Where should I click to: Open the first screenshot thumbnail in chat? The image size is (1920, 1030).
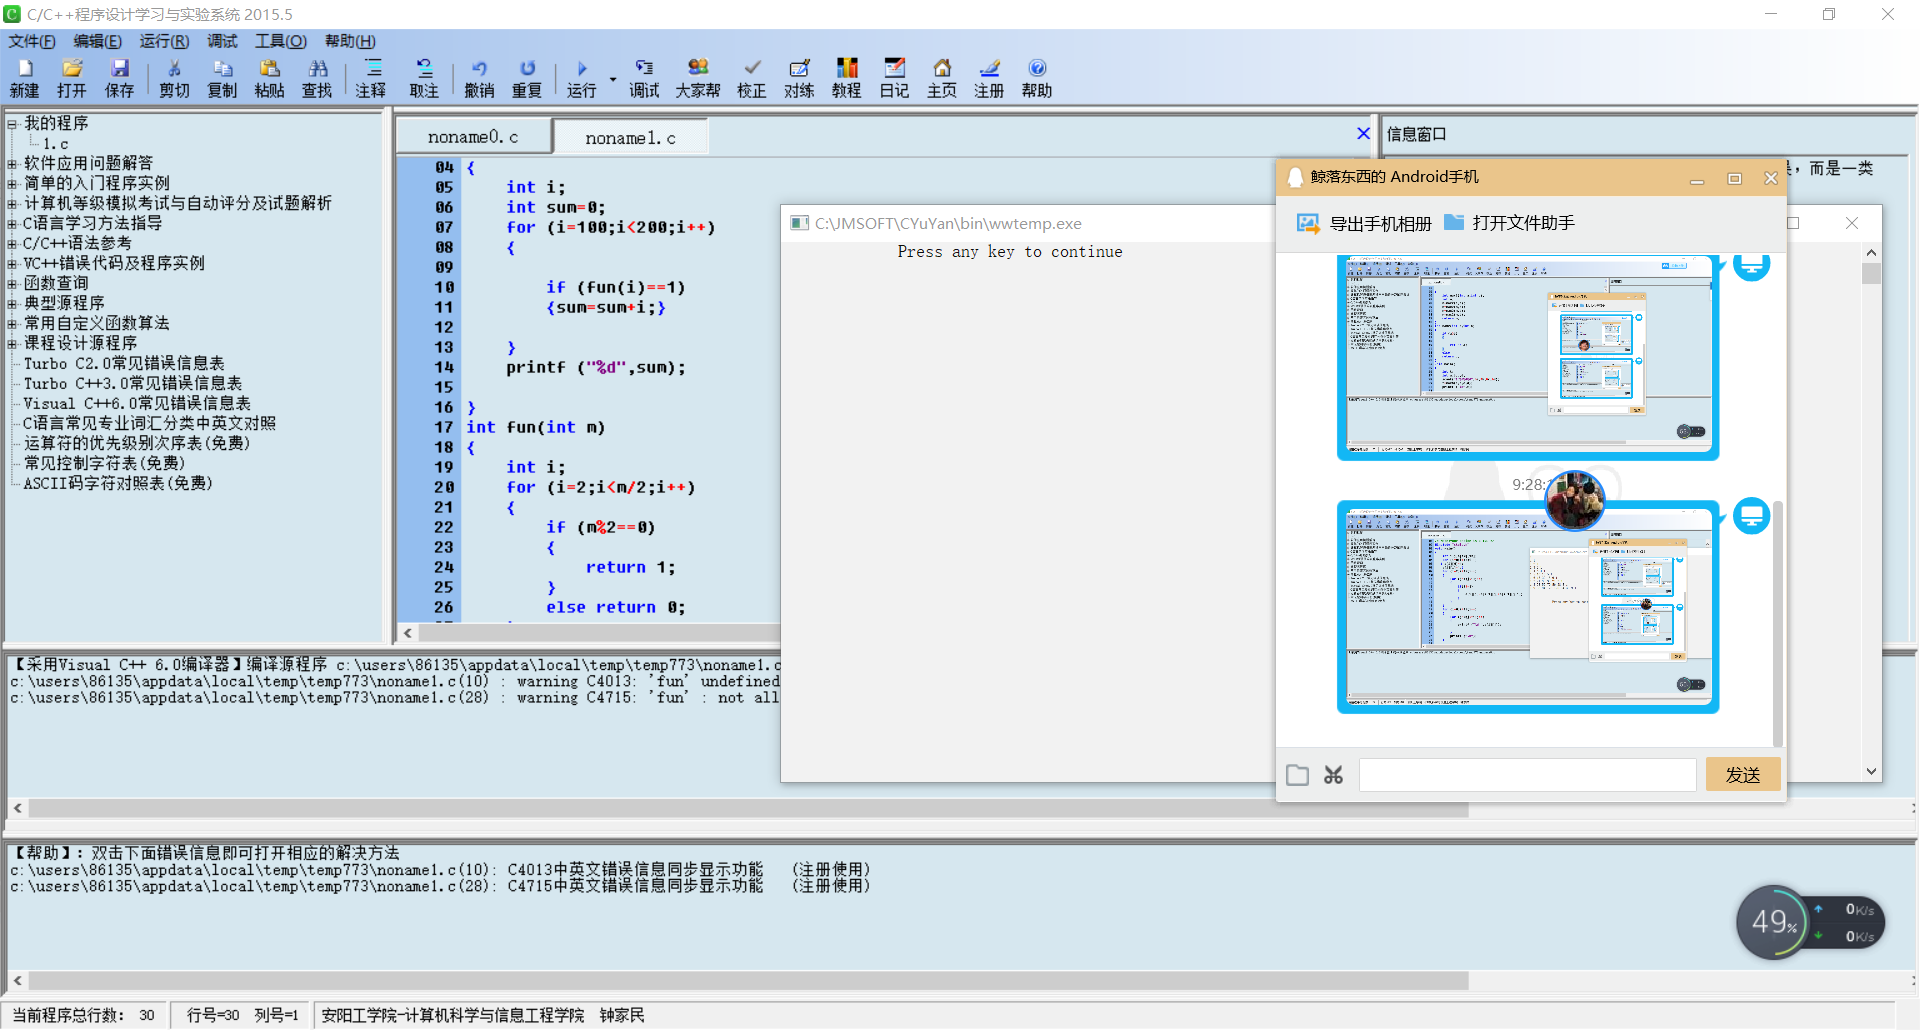point(1527,357)
